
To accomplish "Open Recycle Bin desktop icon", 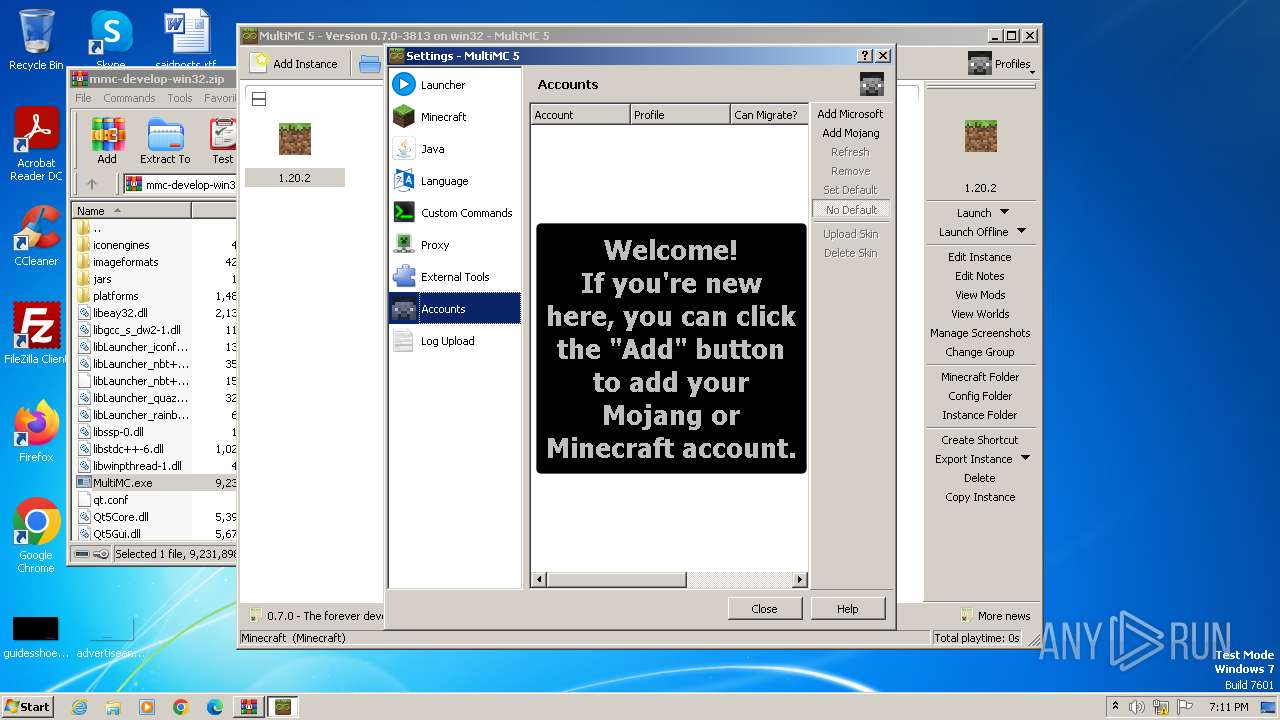I will click(x=36, y=40).
